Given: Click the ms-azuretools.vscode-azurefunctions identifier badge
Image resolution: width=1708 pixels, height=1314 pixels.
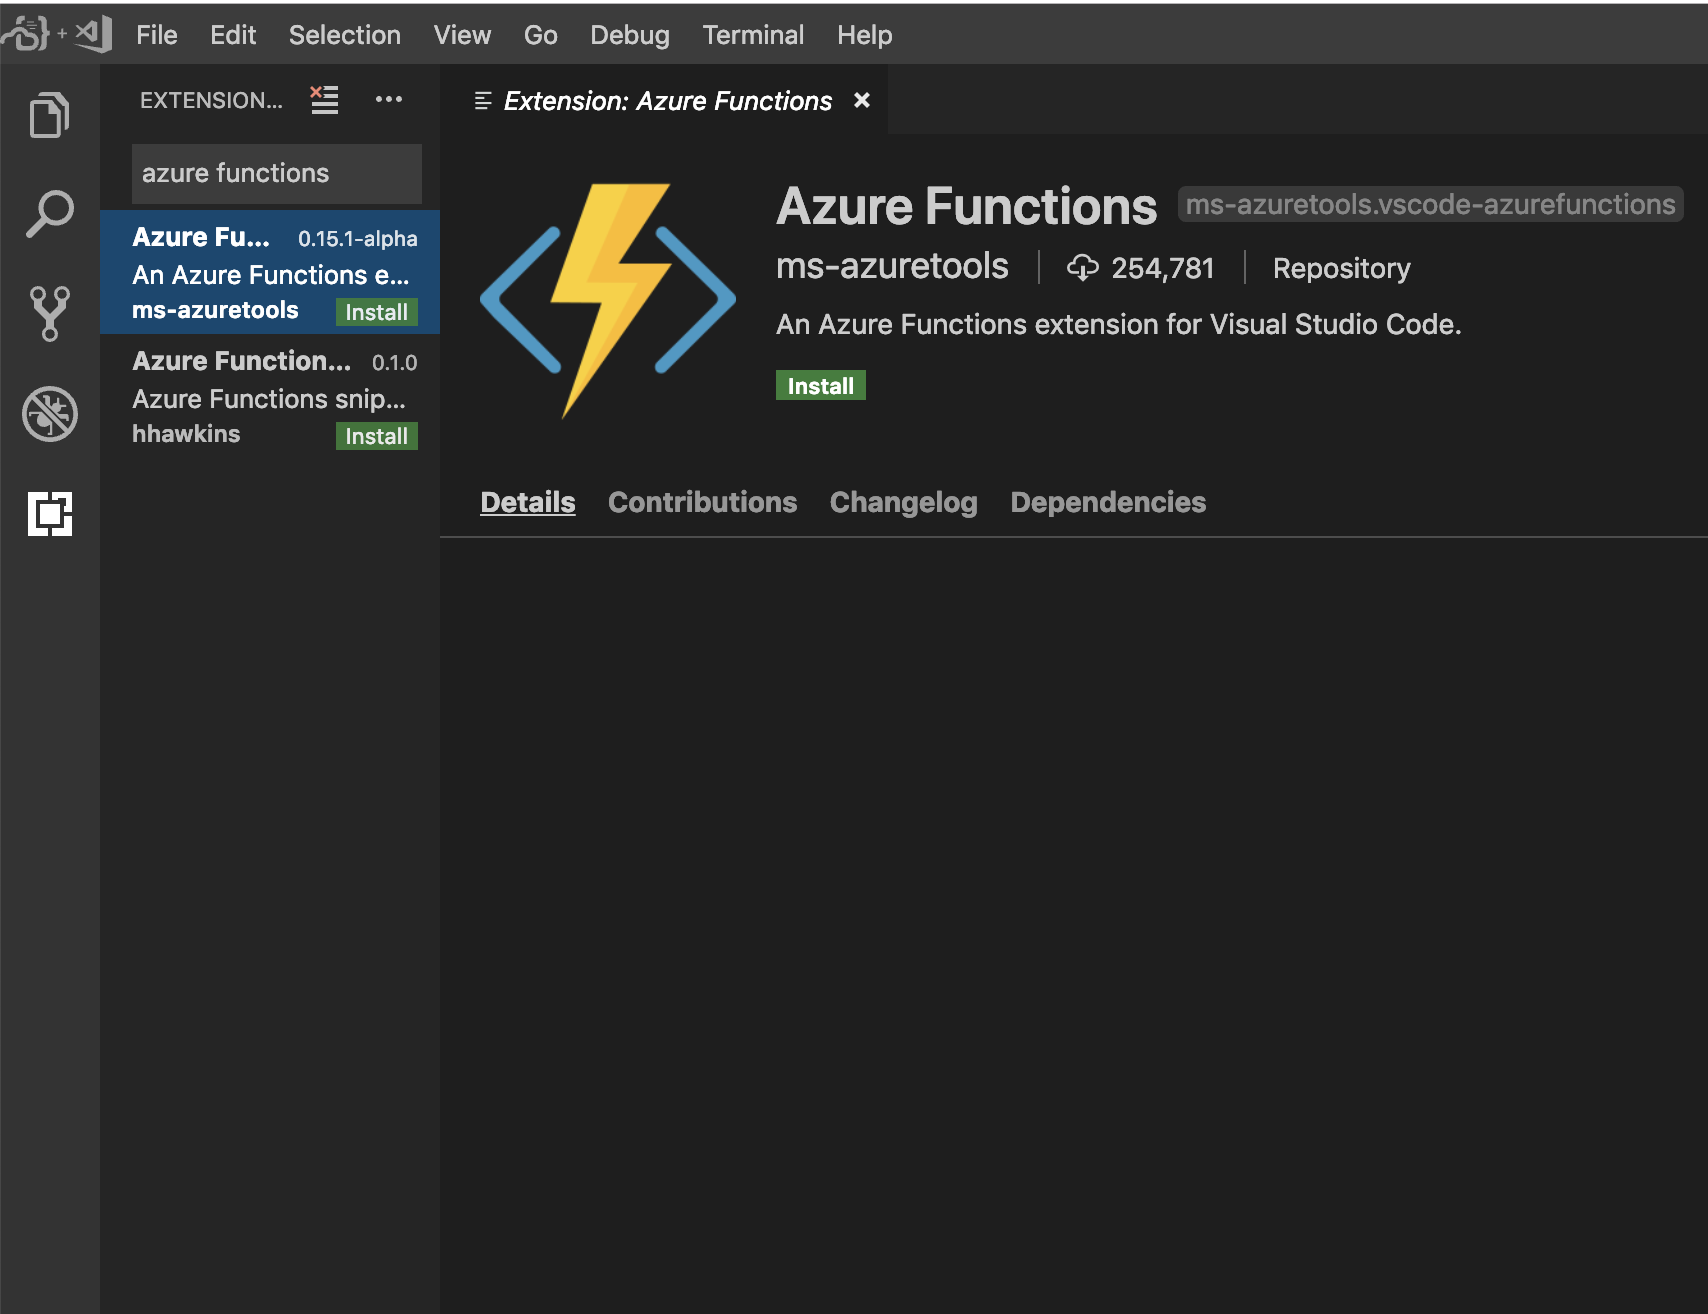Looking at the screenshot, I should [1430, 204].
